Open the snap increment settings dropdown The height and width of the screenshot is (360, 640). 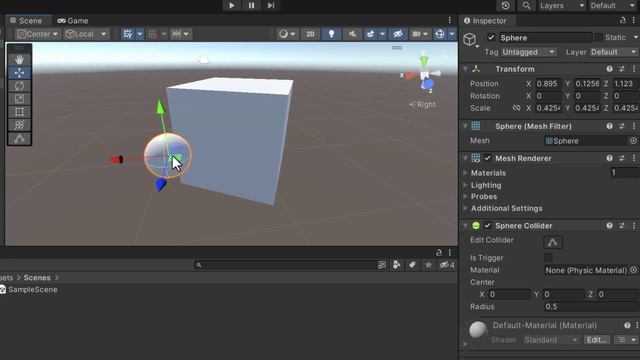point(180,34)
